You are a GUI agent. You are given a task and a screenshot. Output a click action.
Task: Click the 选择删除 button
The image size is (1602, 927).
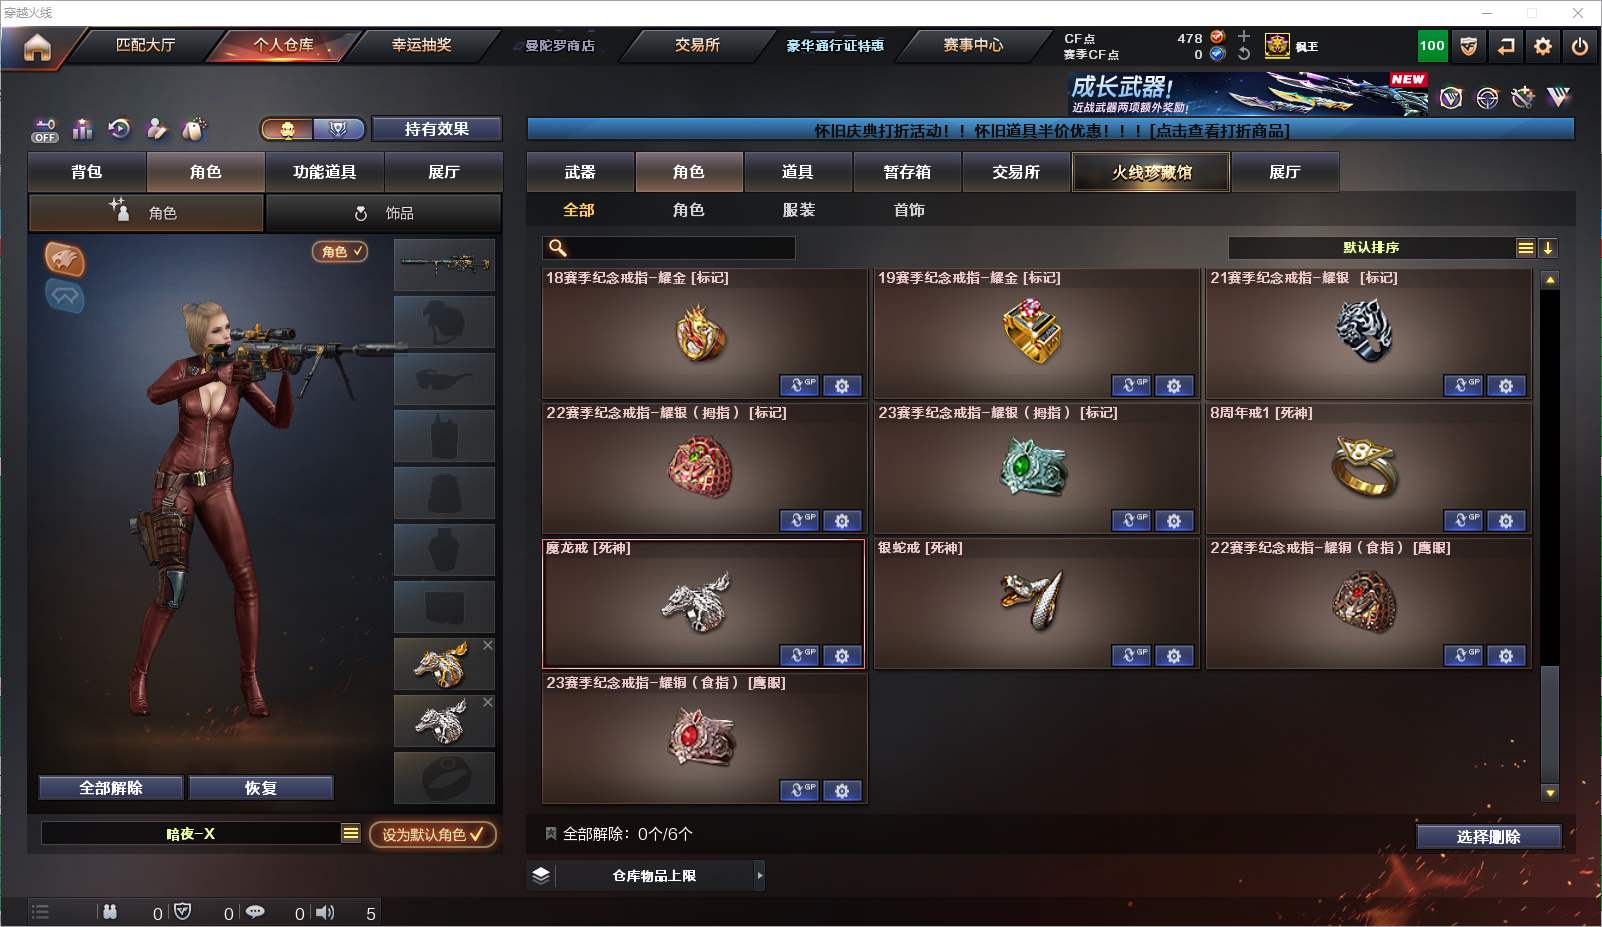point(1488,837)
